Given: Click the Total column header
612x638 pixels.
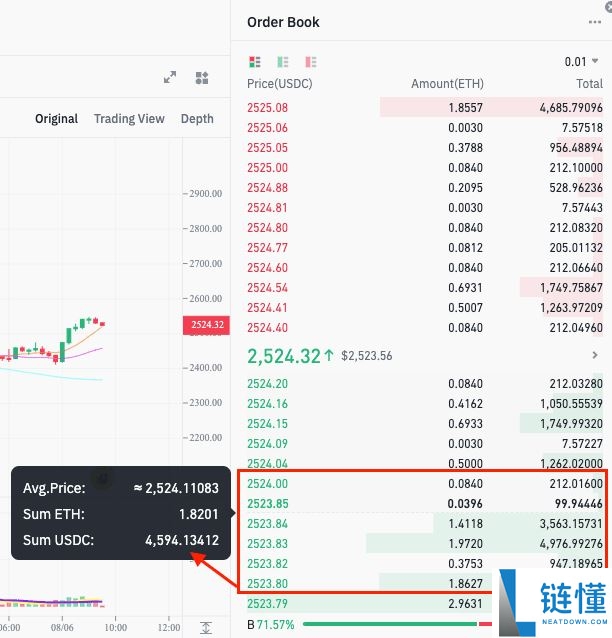Looking at the screenshot, I should [x=589, y=84].
